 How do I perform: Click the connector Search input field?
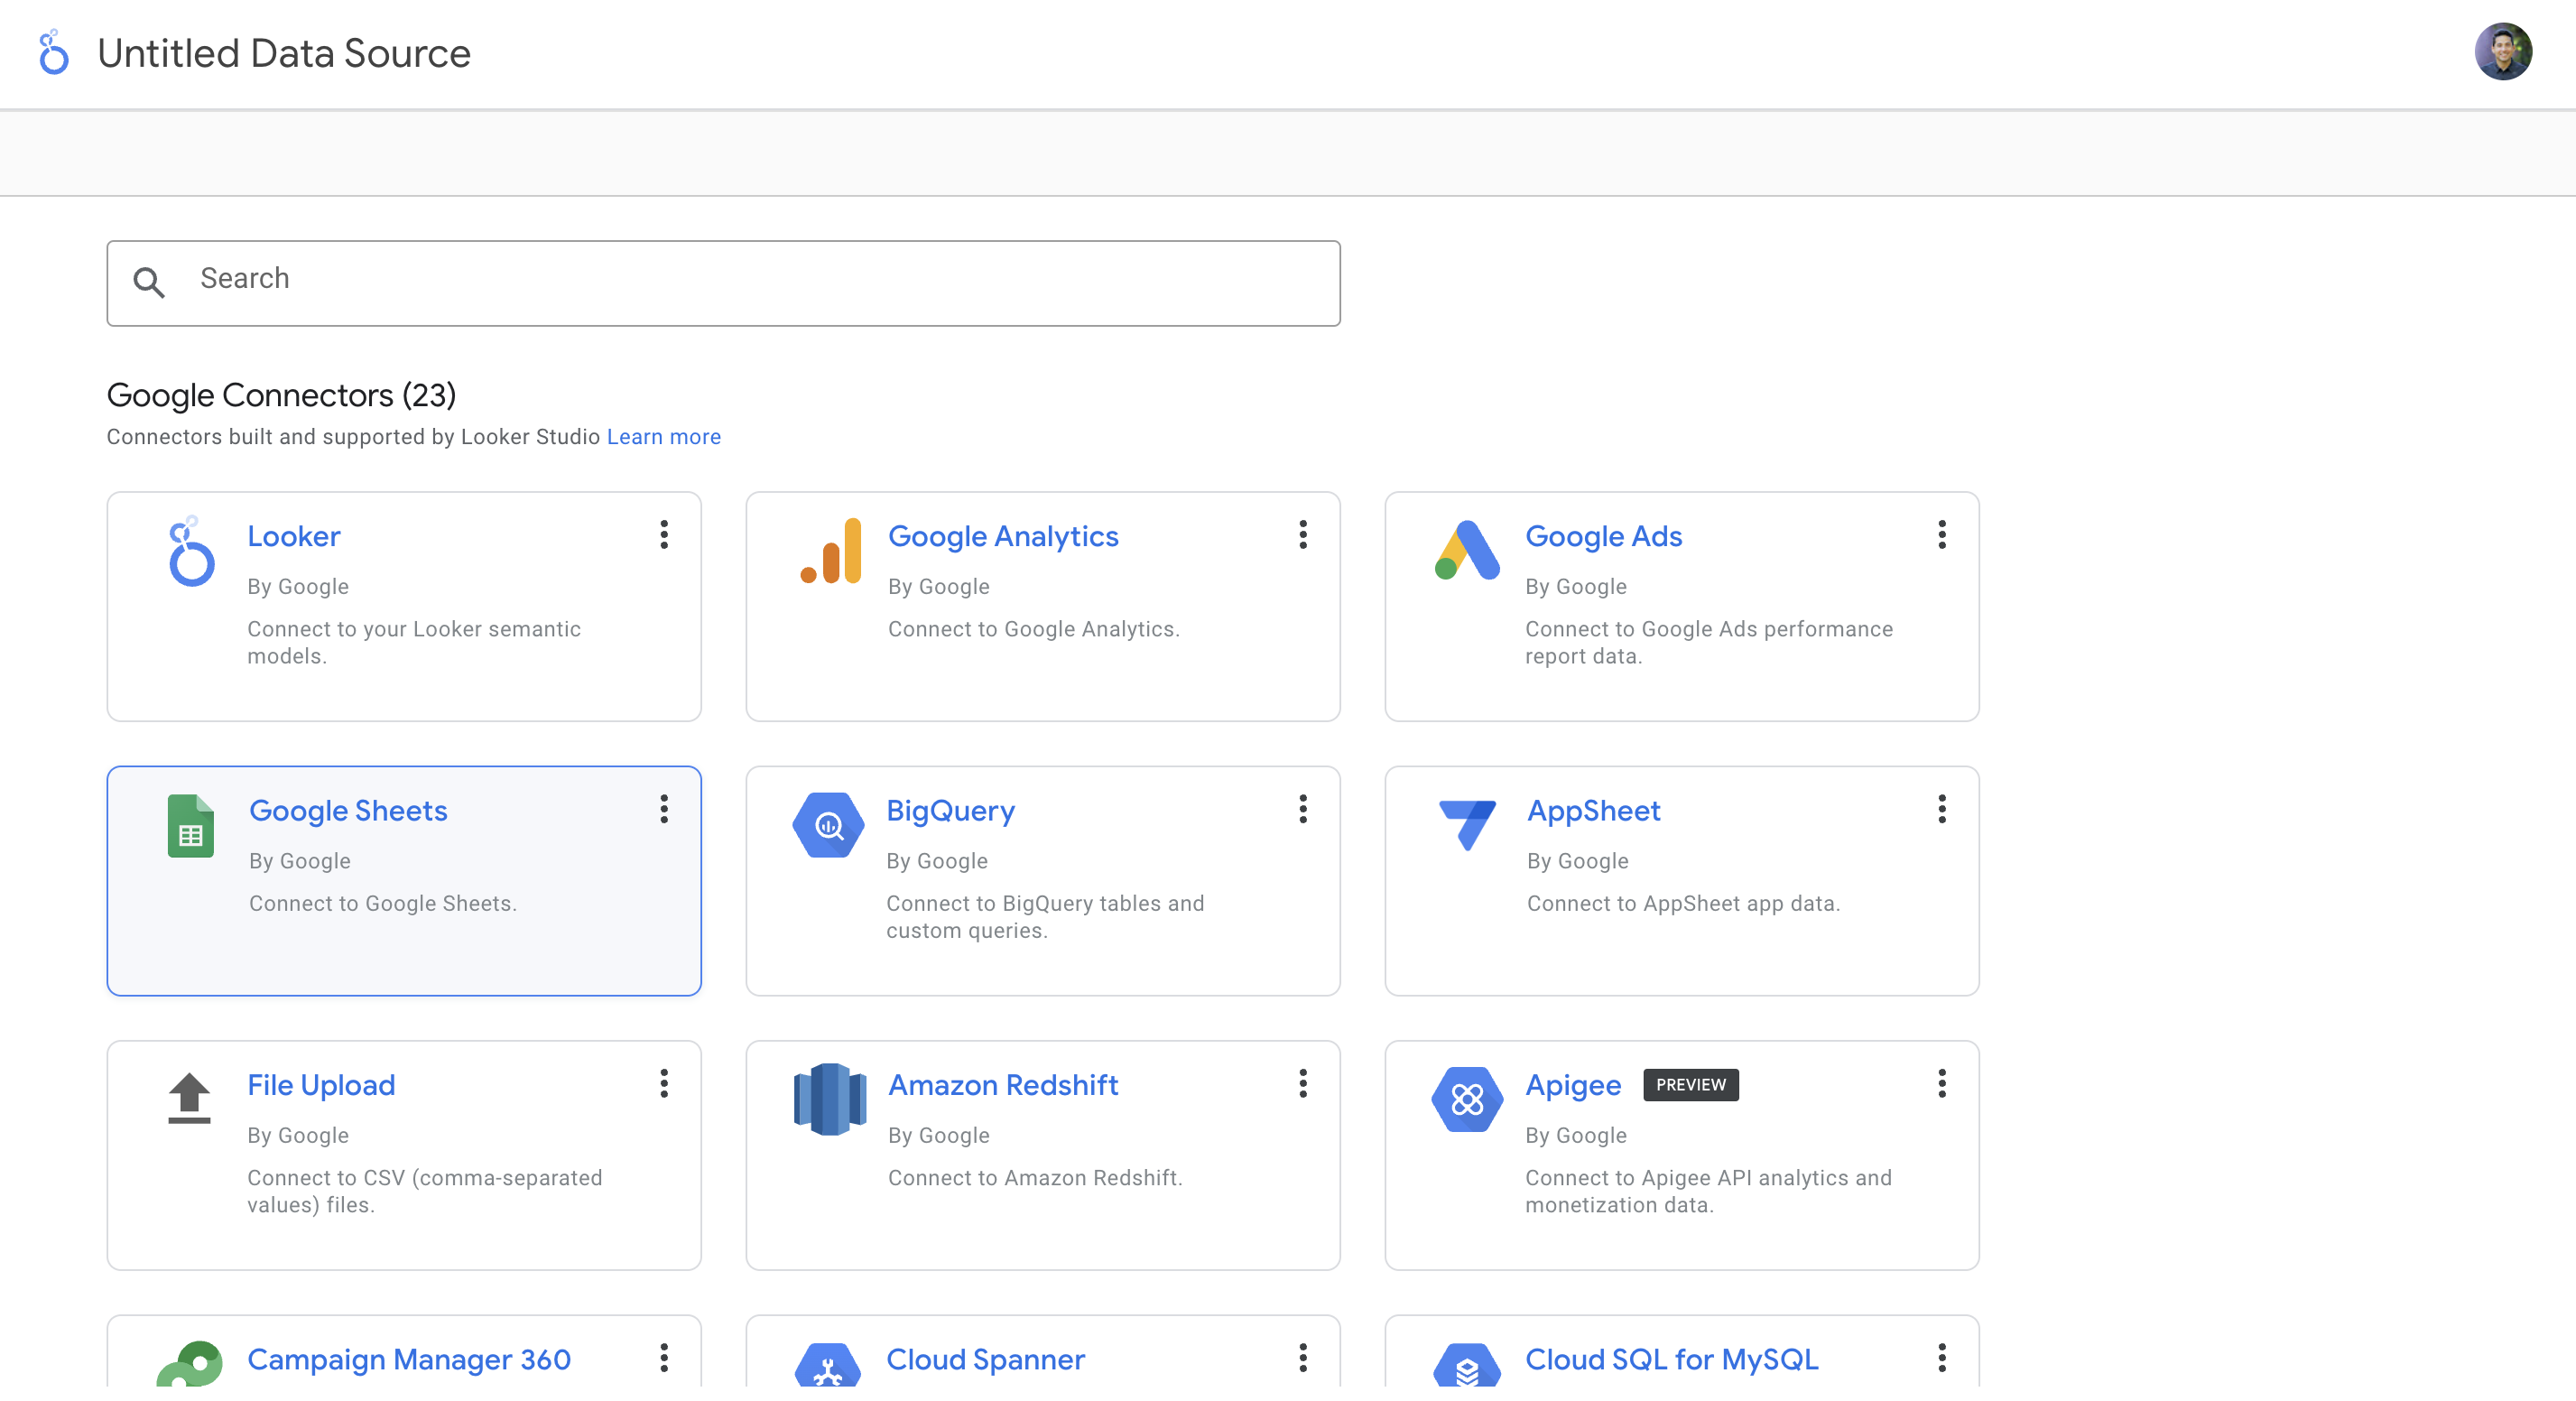(723, 282)
